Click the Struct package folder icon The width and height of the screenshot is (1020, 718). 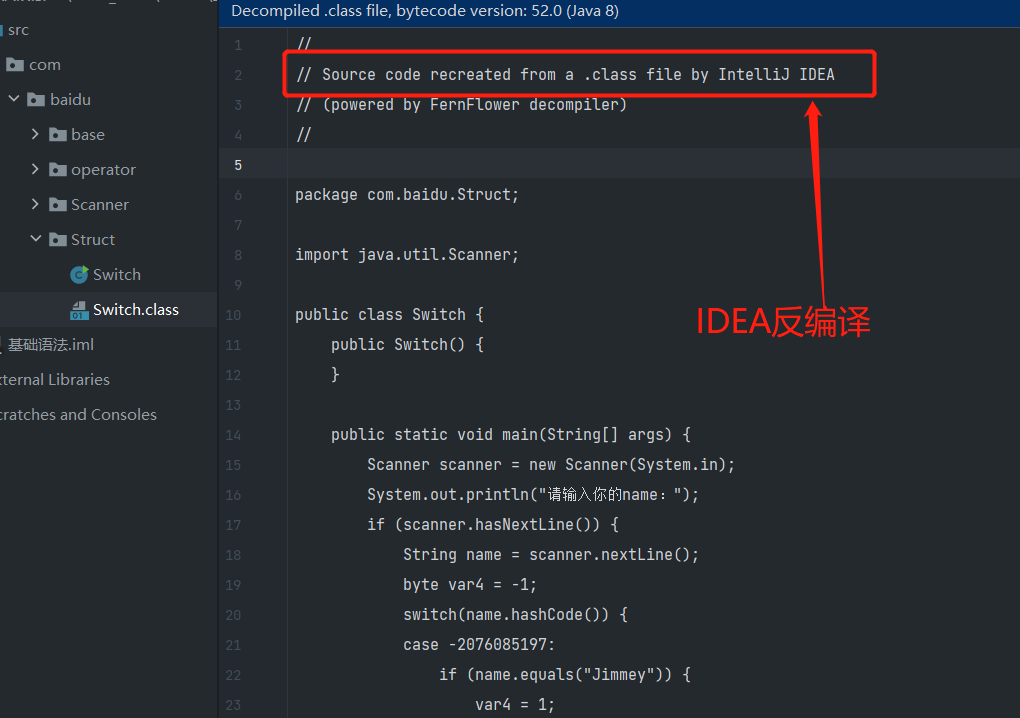pyautogui.click(x=58, y=239)
